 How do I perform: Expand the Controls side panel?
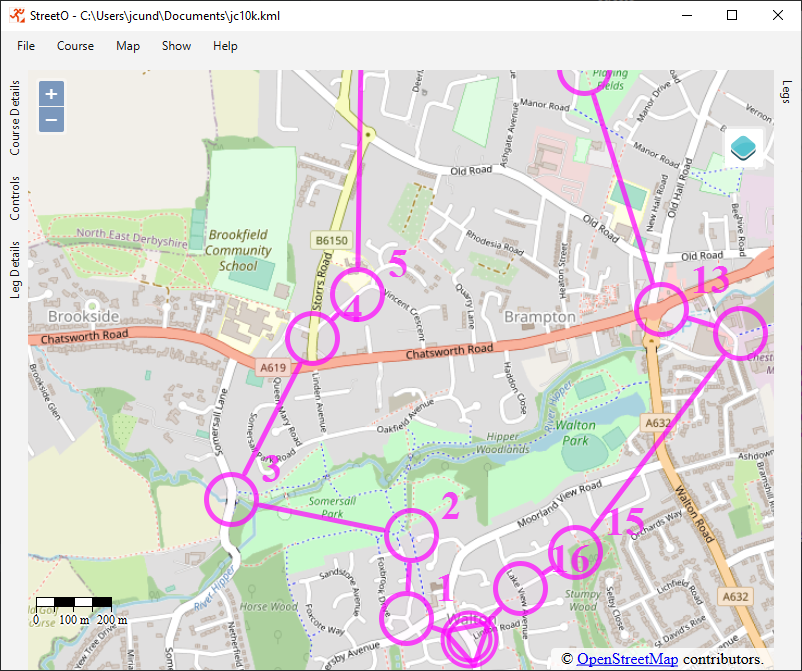(x=14, y=198)
